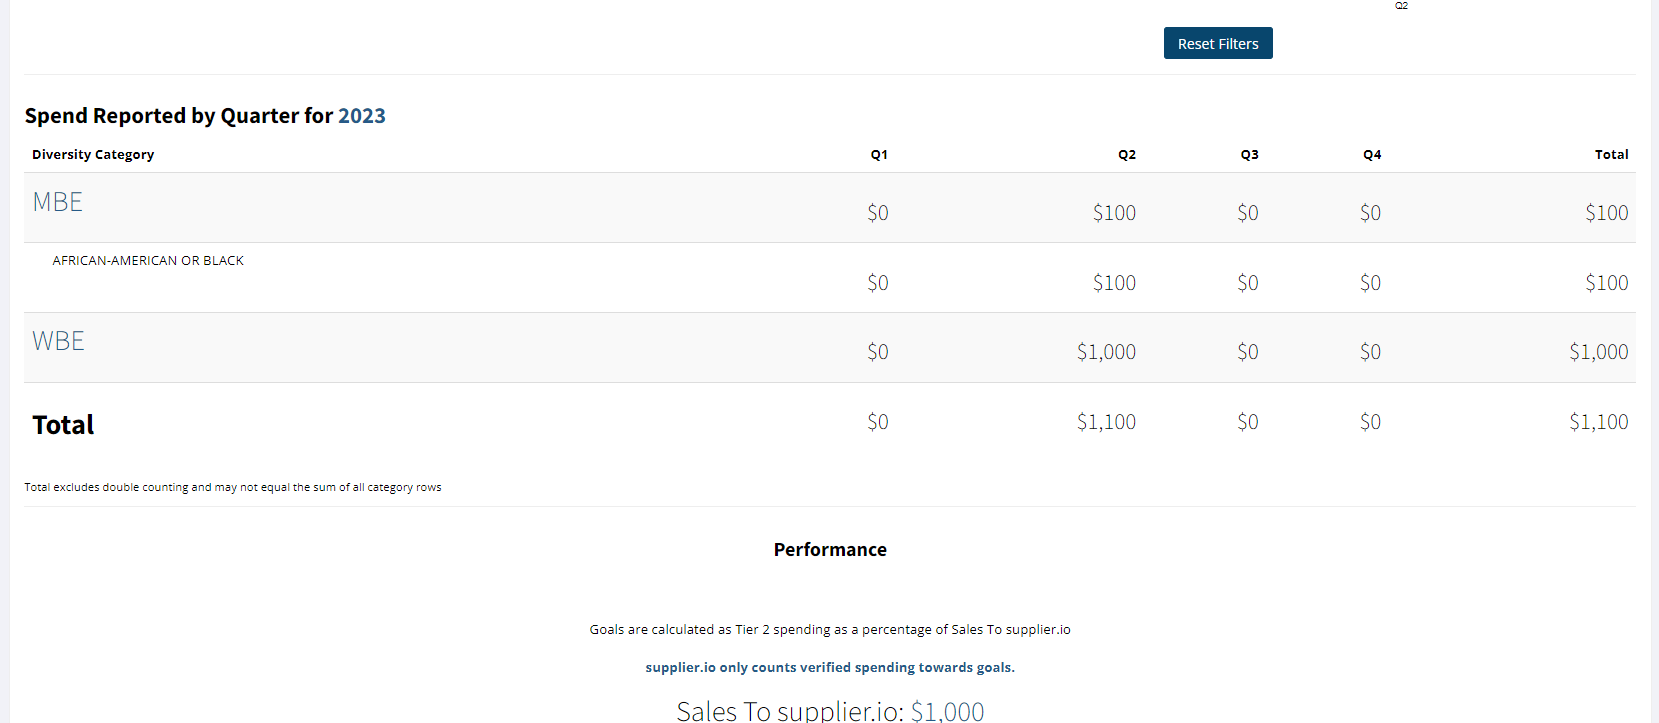Click the Sales To supplier.io amount

pyautogui.click(x=947, y=711)
